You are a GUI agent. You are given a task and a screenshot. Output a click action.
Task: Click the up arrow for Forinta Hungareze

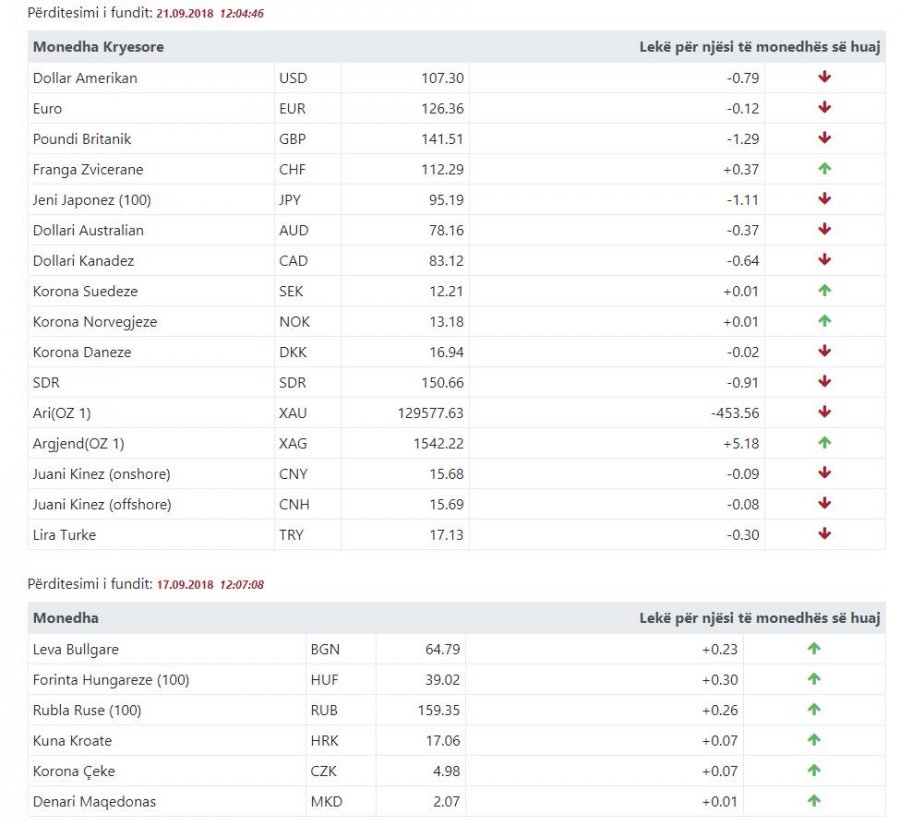point(814,679)
